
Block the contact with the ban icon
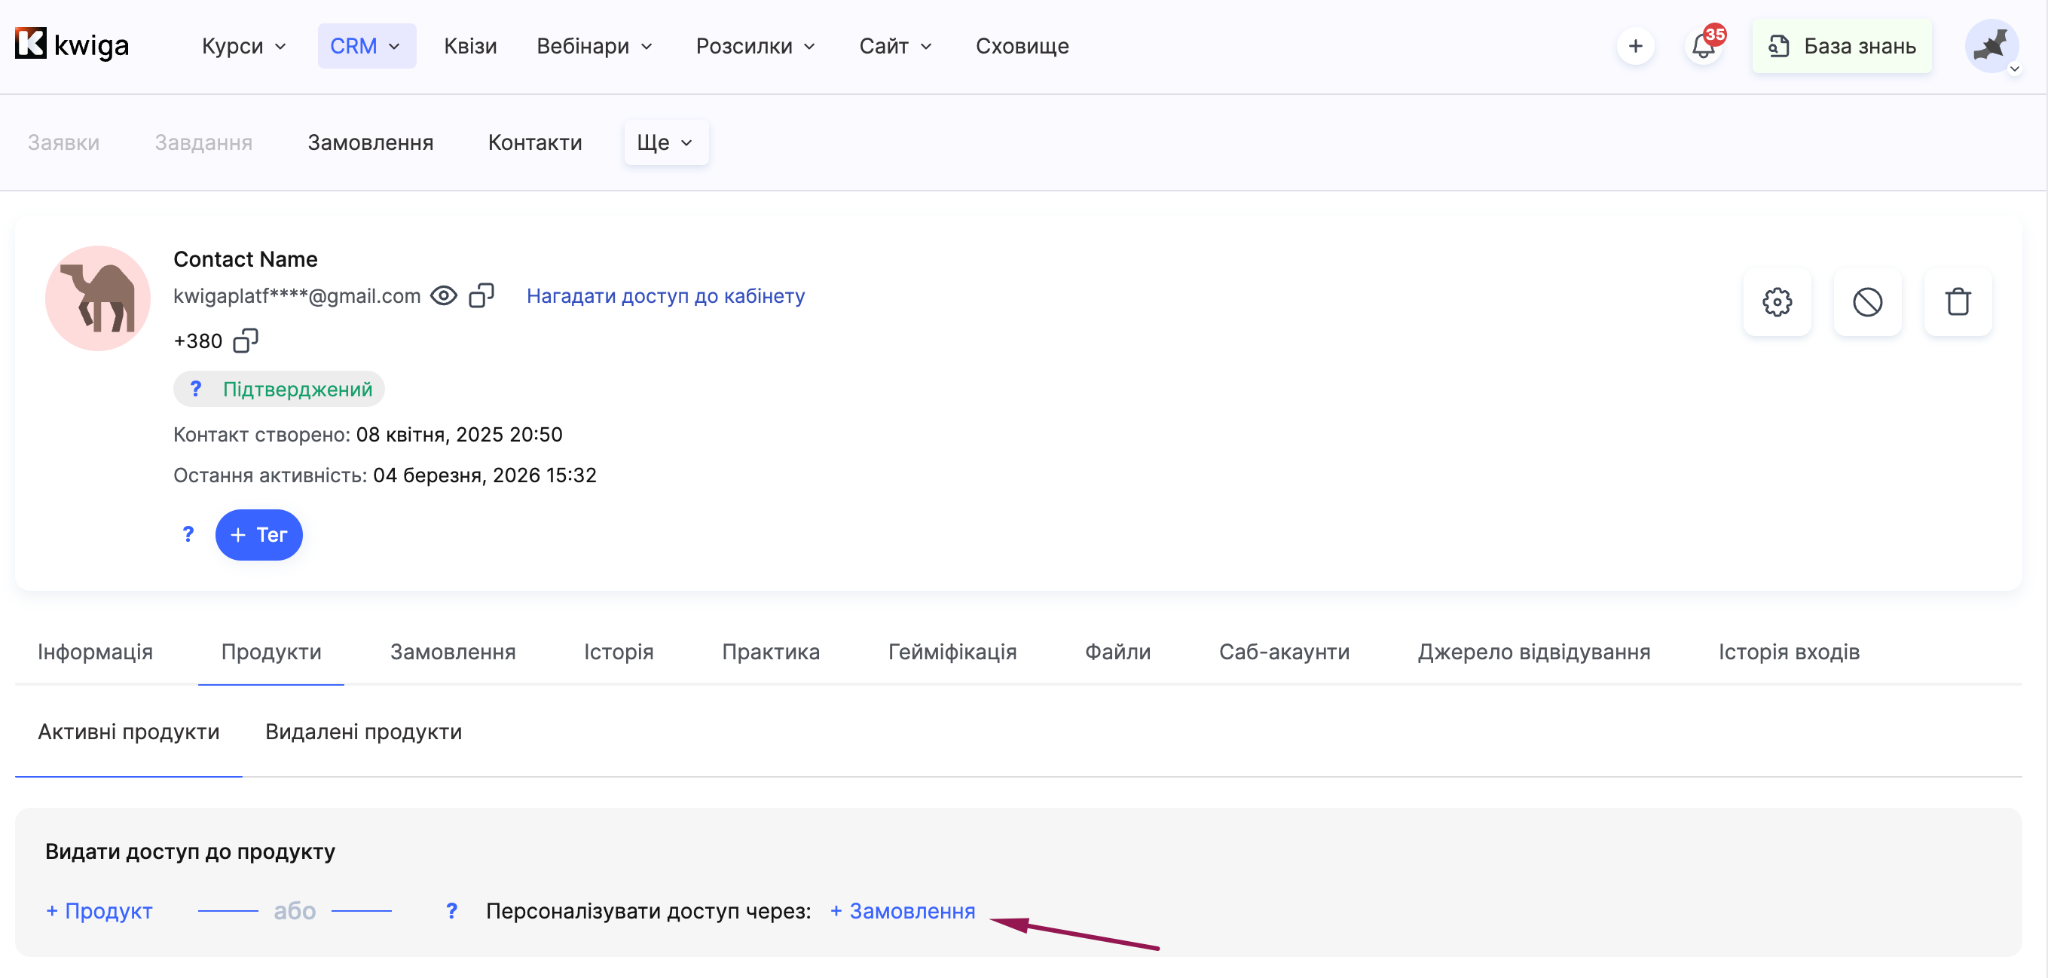(1867, 302)
